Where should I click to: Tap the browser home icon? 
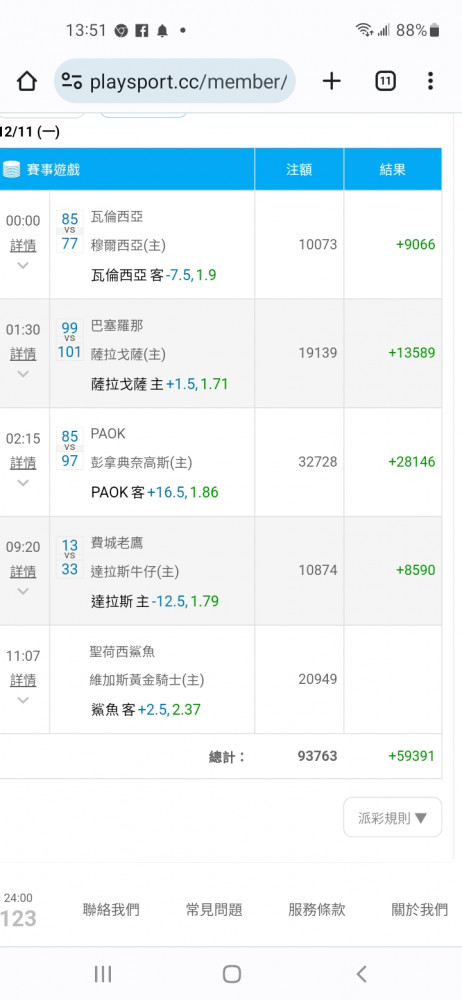pyautogui.click(x=26, y=81)
